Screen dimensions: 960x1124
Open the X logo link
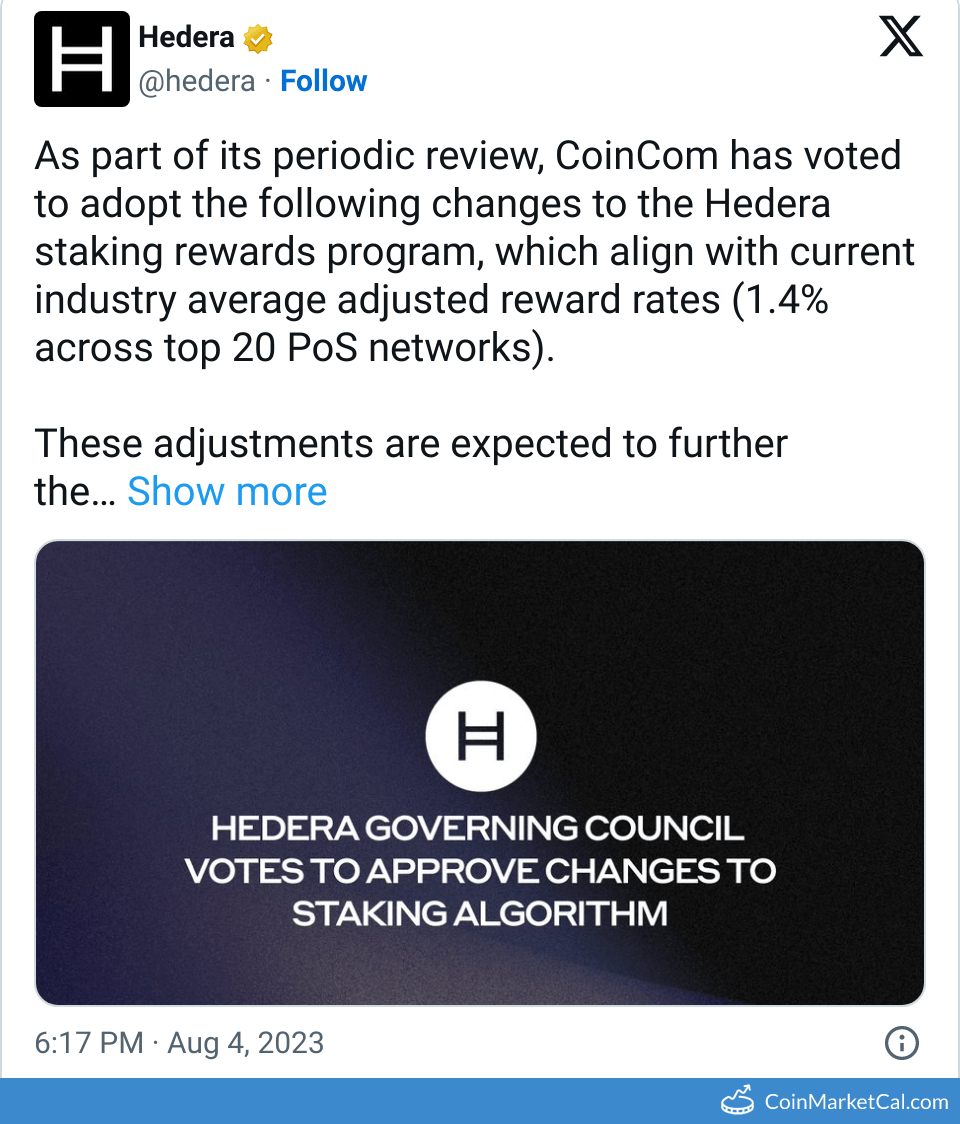point(900,39)
